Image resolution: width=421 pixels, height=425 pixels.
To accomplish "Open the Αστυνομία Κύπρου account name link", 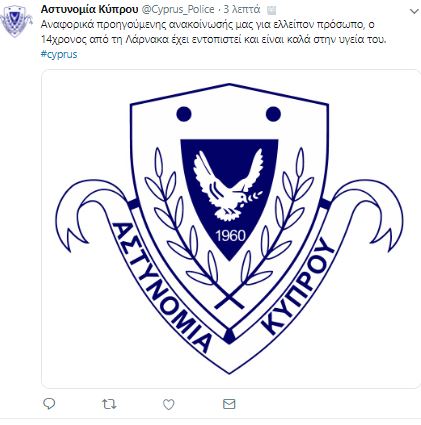I will pos(89,9).
